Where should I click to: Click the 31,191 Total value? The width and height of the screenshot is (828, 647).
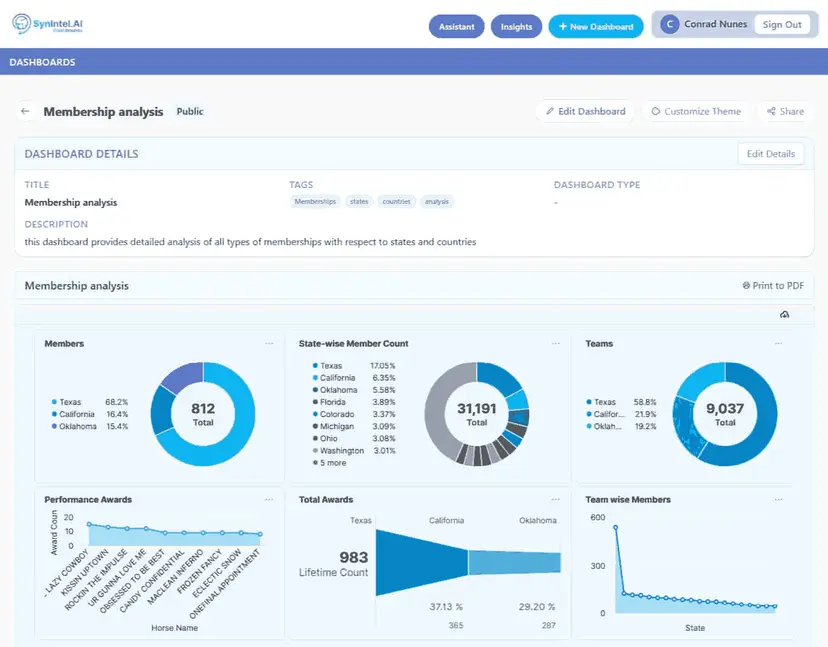[477, 414]
